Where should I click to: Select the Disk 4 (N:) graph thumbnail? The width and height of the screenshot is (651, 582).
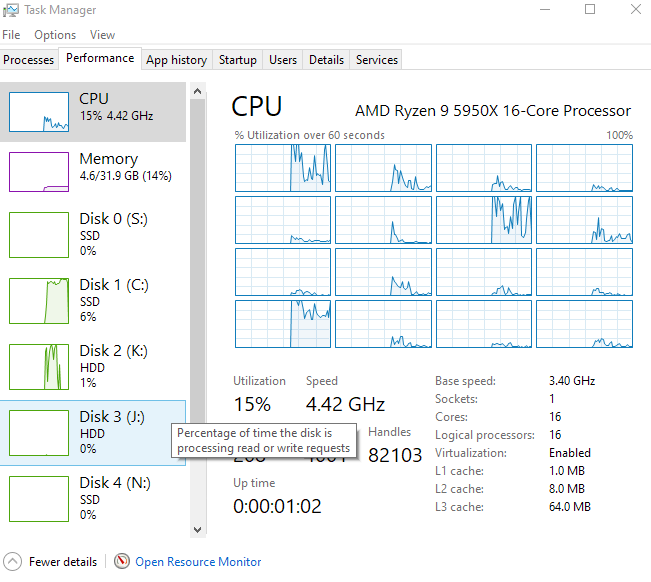click(39, 499)
